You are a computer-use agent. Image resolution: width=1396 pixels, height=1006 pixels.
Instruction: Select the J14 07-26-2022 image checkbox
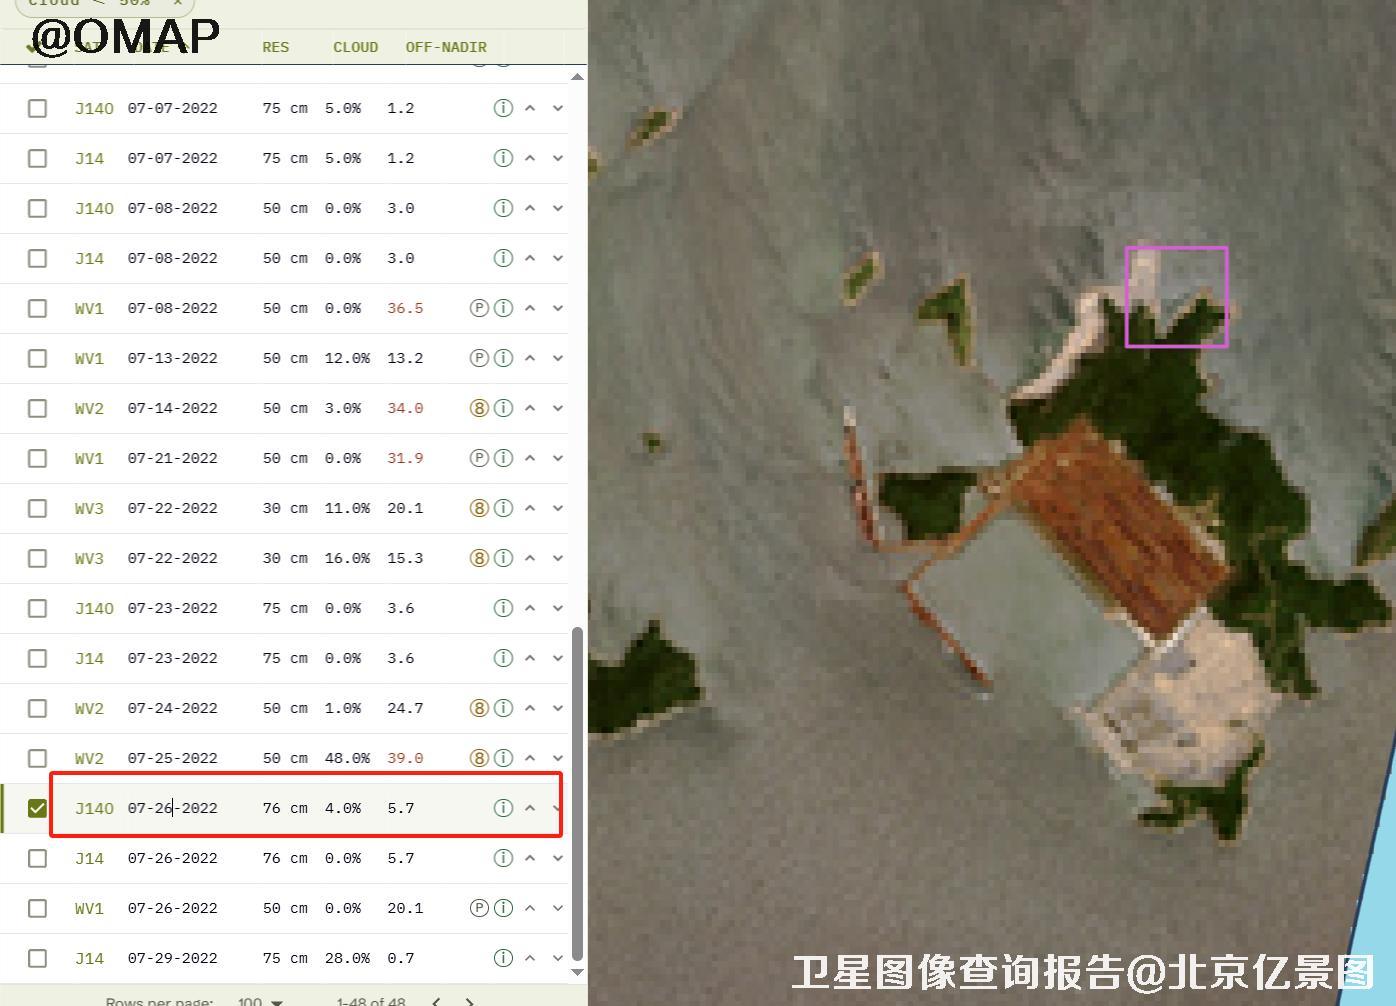37,858
